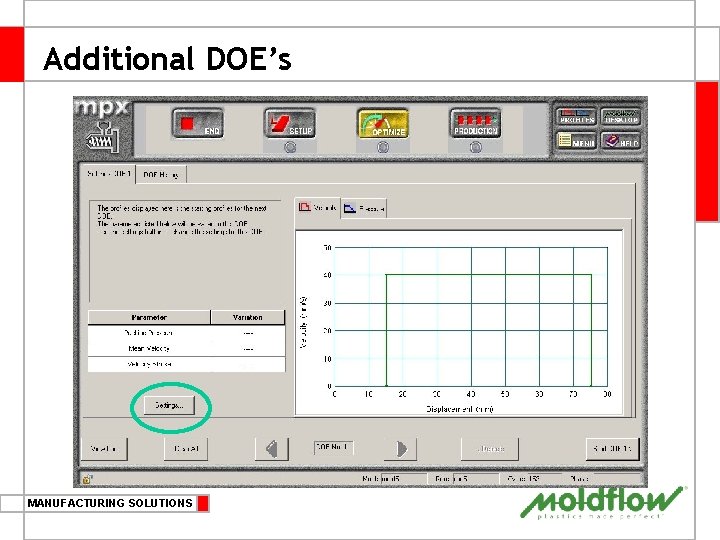Click the lock icon in status bar

click(x=86, y=479)
